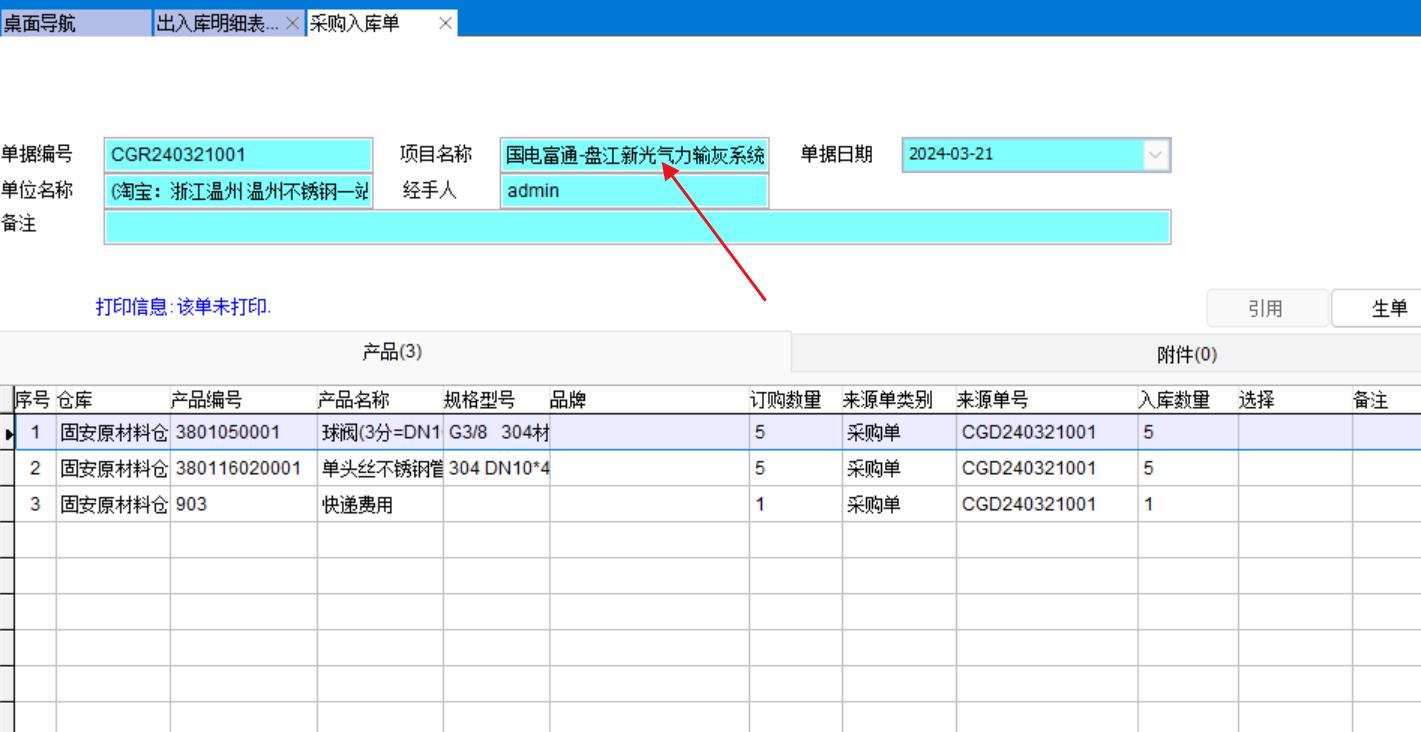Click the current-row arrow indicator on row 1
This screenshot has width=1421, height=732.
tap(7, 433)
